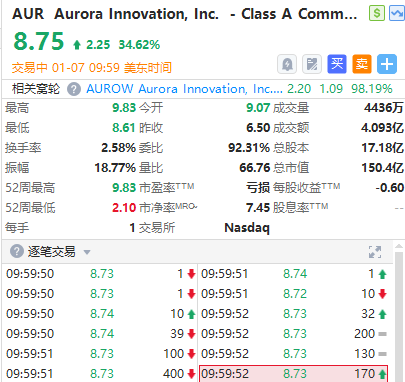Open the notes edit icon
The image size is (405, 382).
312,64
